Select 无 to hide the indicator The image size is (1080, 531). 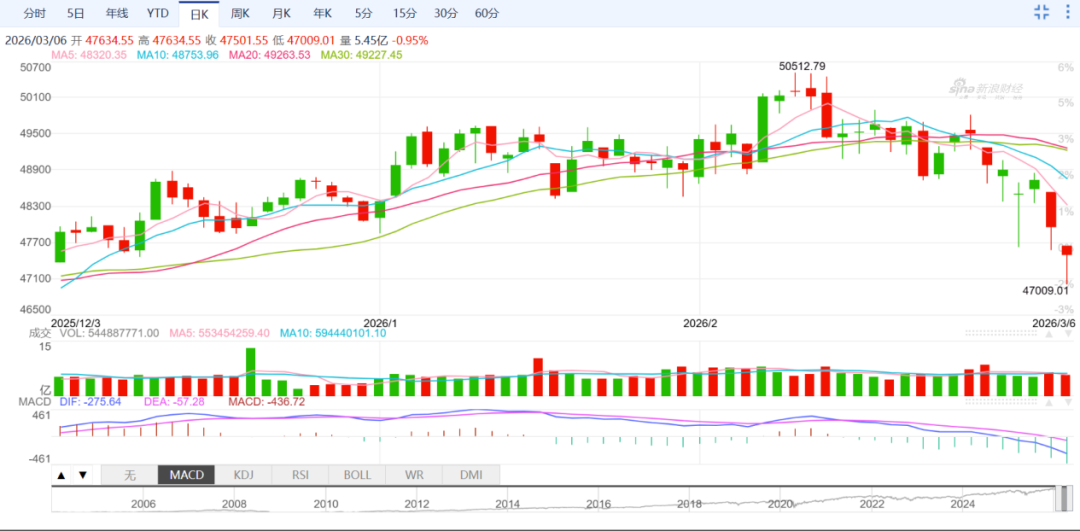tap(129, 475)
